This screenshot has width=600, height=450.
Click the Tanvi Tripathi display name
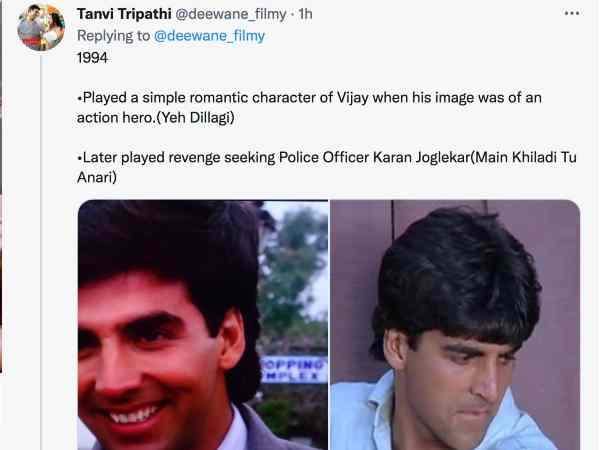pos(124,14)
